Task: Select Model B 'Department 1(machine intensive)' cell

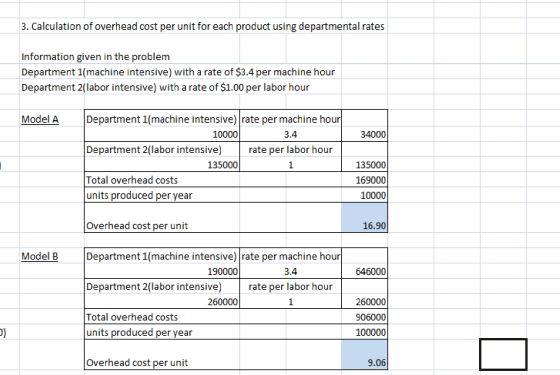Action: click(x=162, y=256)
